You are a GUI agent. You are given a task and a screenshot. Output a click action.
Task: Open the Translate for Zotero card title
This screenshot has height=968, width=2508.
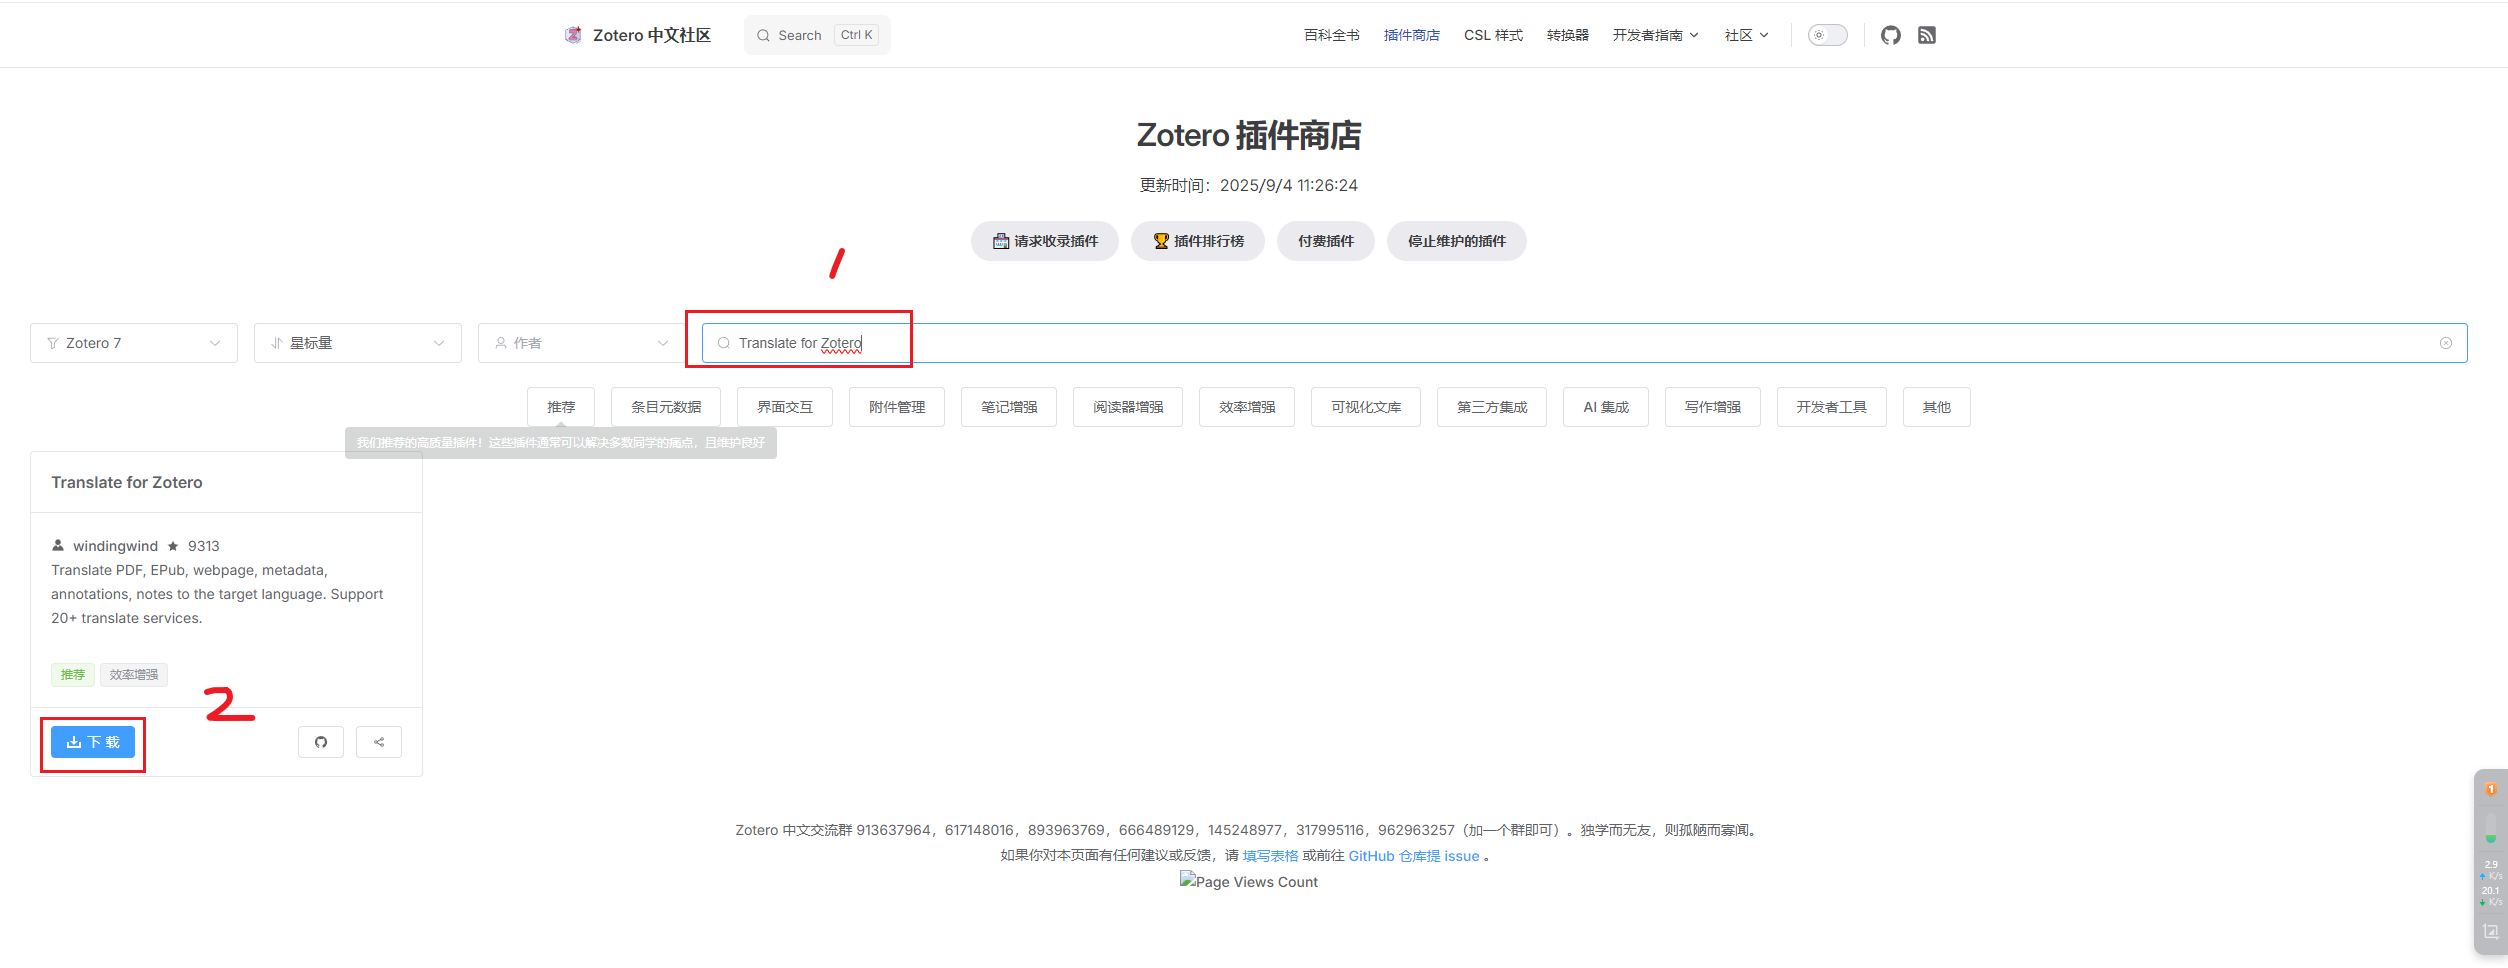coord(127,482)
